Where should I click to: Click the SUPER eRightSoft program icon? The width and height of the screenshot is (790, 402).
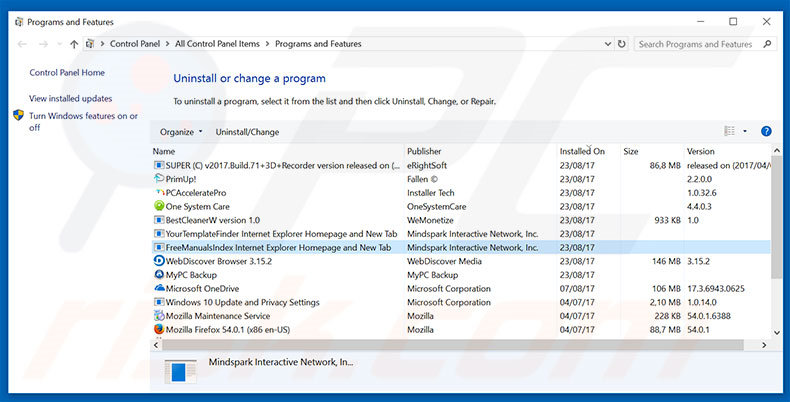tap(159, 165)
